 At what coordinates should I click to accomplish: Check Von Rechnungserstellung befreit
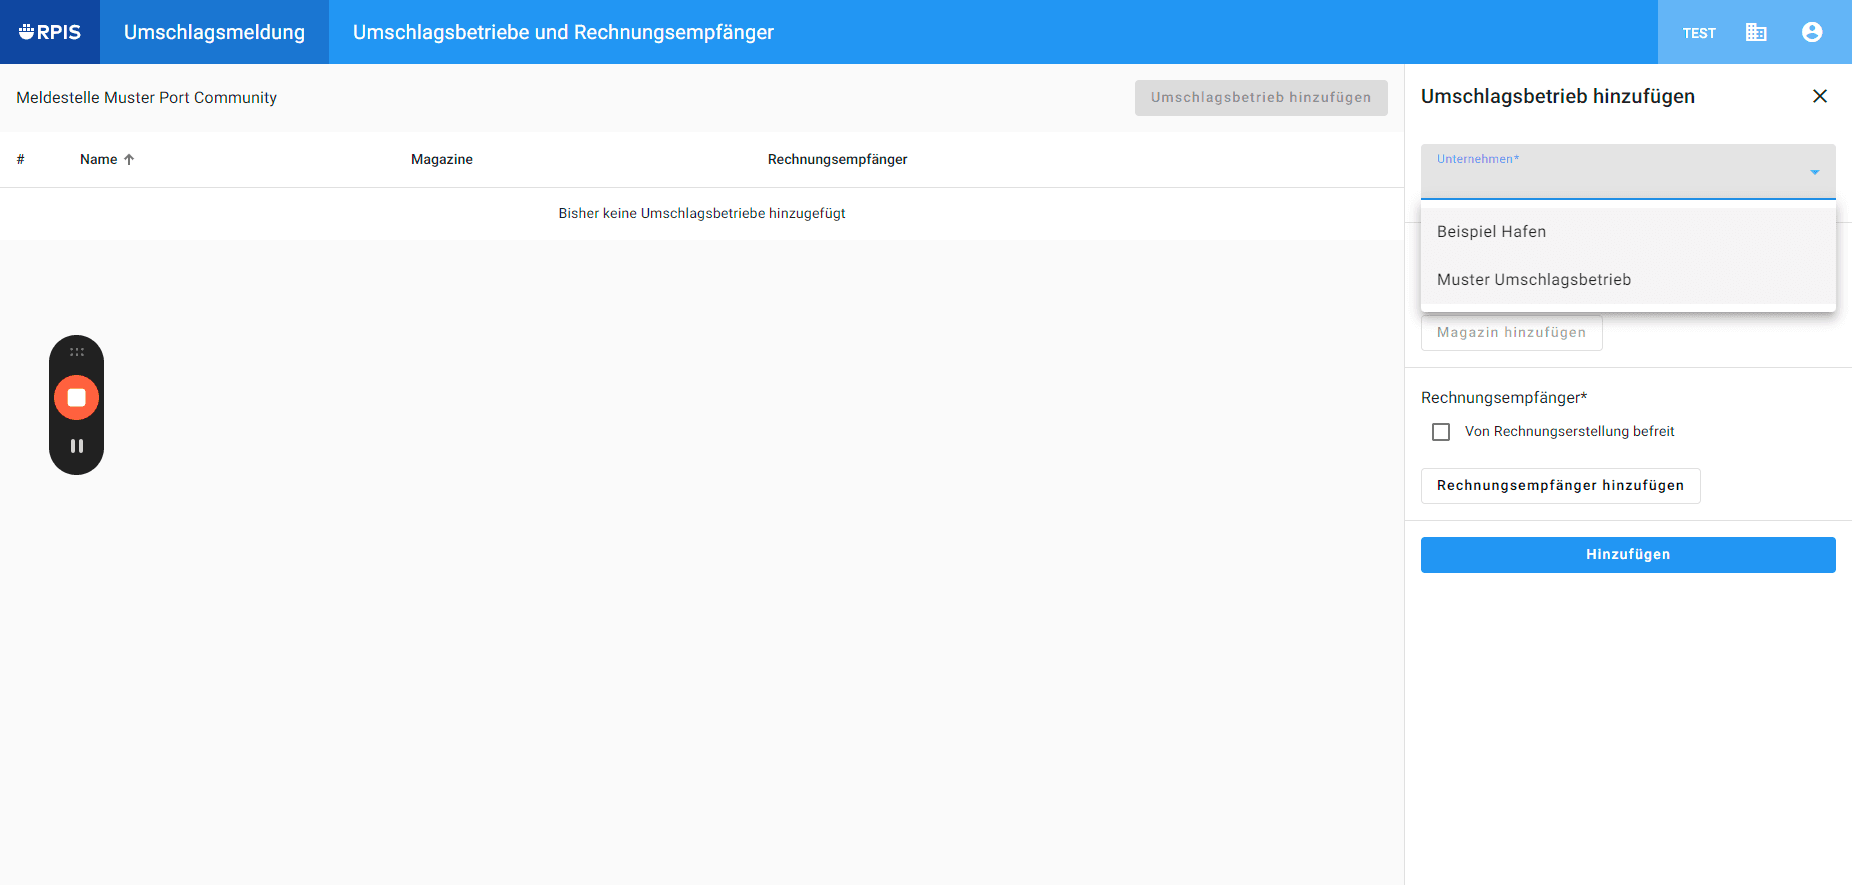click(x=1441, y=432)
